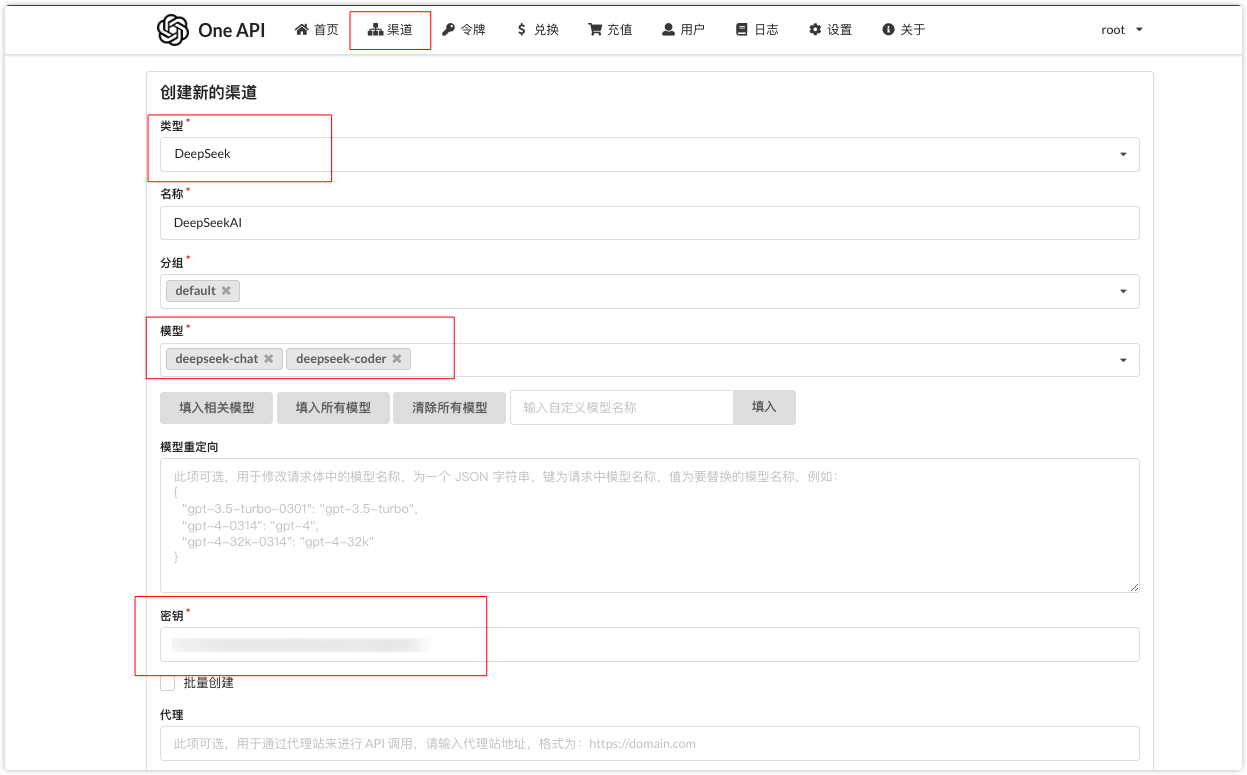Click the One API logo icon
The width and height of the screenshot is (1247, 775).
(x=173, y=30)
